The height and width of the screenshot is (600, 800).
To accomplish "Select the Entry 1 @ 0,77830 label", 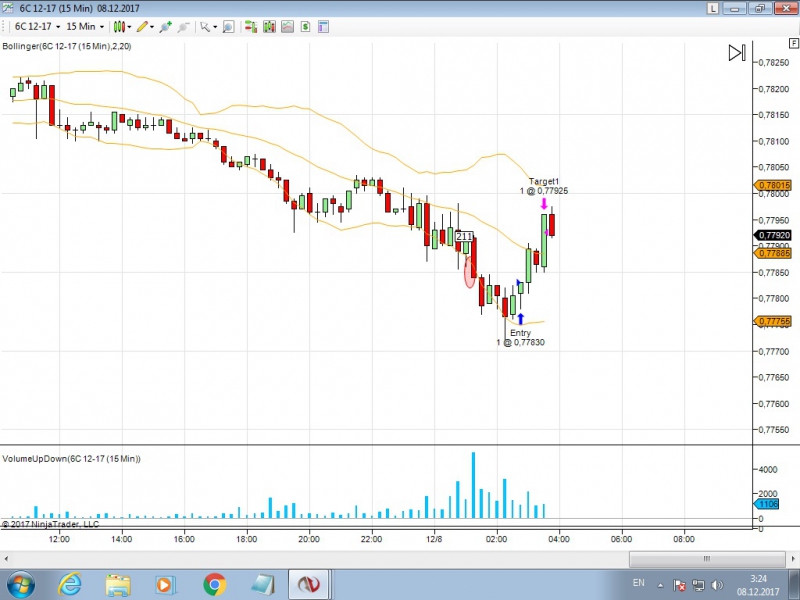I will [x=520, y=337].
